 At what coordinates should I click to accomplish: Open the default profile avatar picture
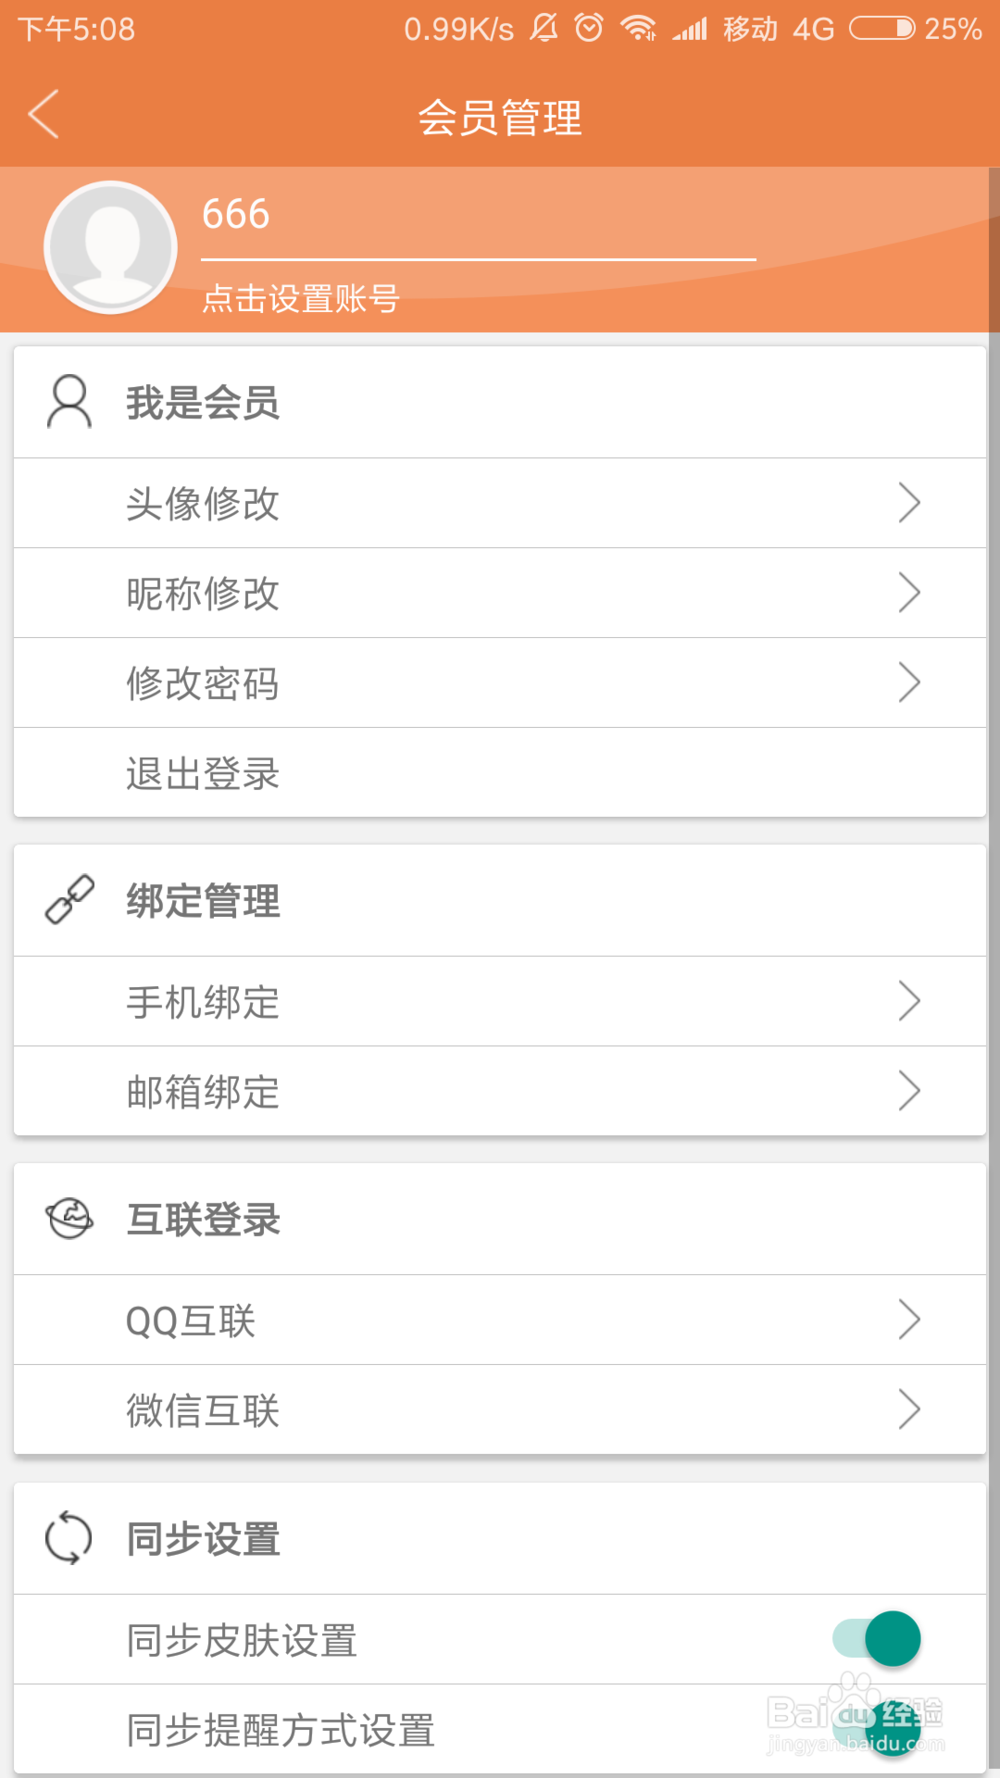tap(110, 247)
